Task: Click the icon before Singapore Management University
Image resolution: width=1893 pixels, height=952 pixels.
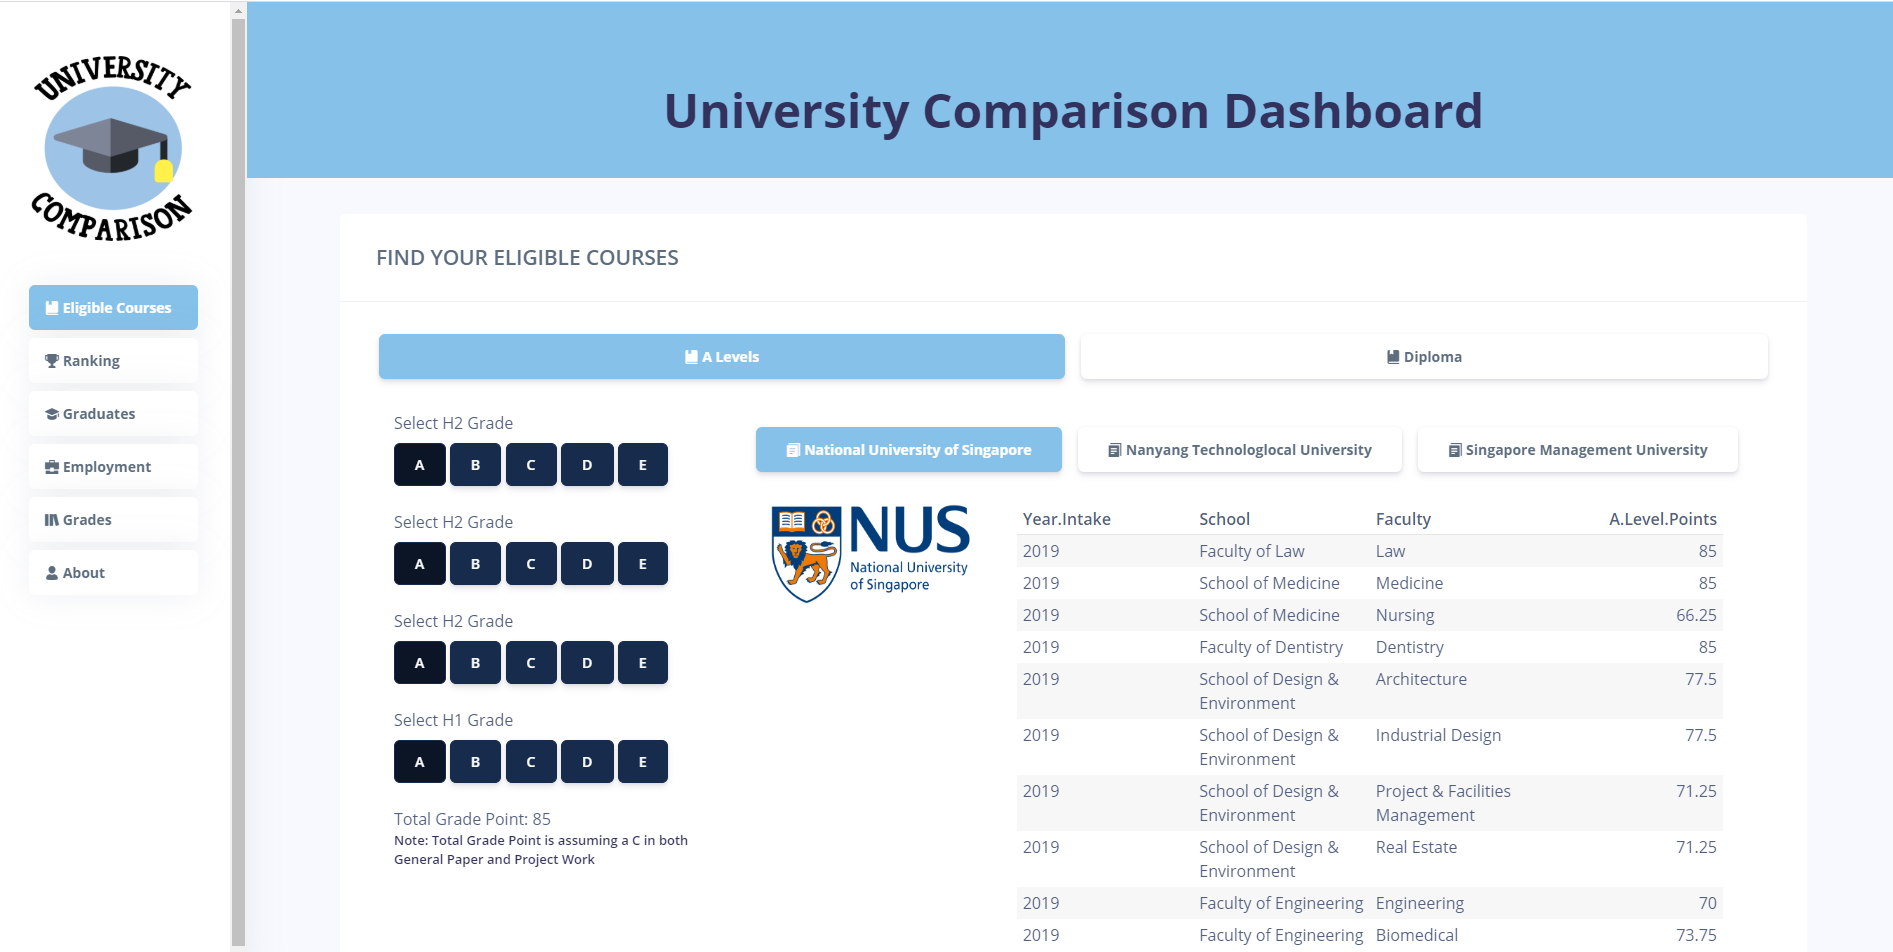Action: [x=1455, y=450]
